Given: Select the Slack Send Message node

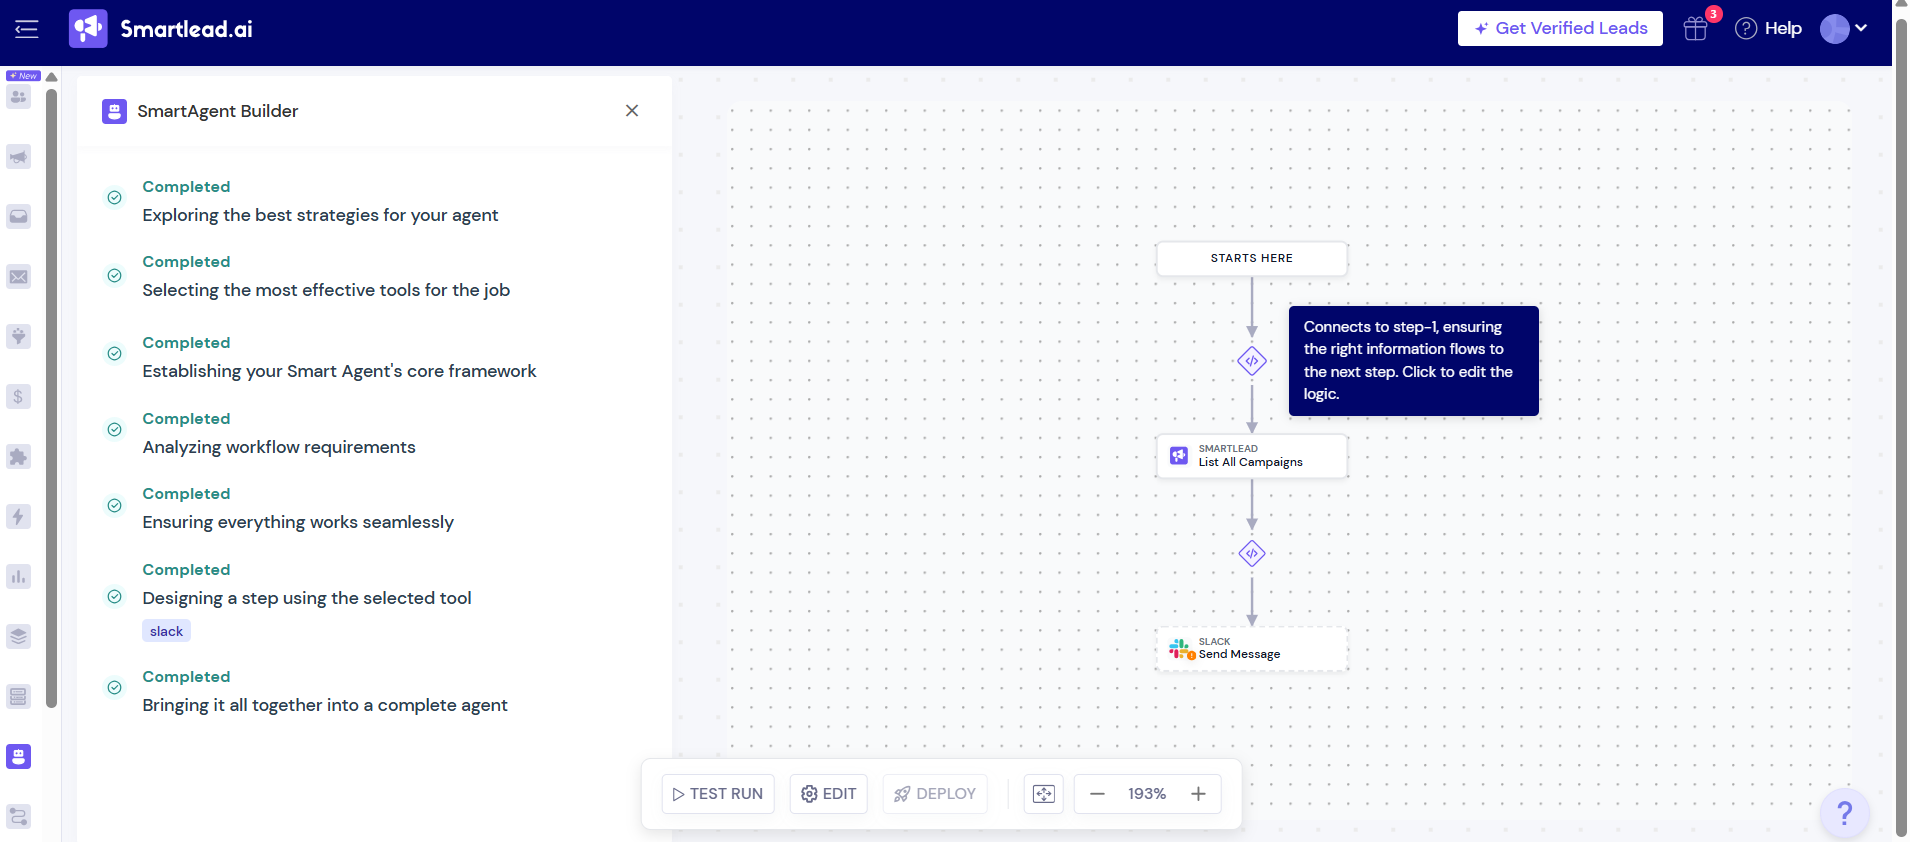Looking at the screenshot, I should click(x=1252, y=648).
